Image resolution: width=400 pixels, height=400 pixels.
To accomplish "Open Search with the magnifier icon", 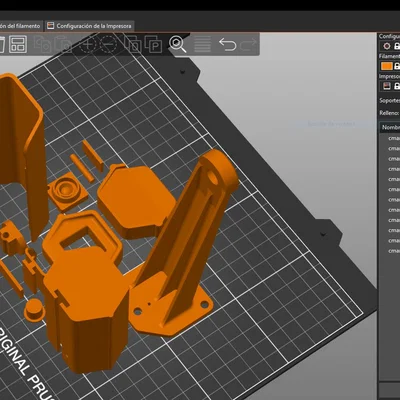I will point(177,44).
